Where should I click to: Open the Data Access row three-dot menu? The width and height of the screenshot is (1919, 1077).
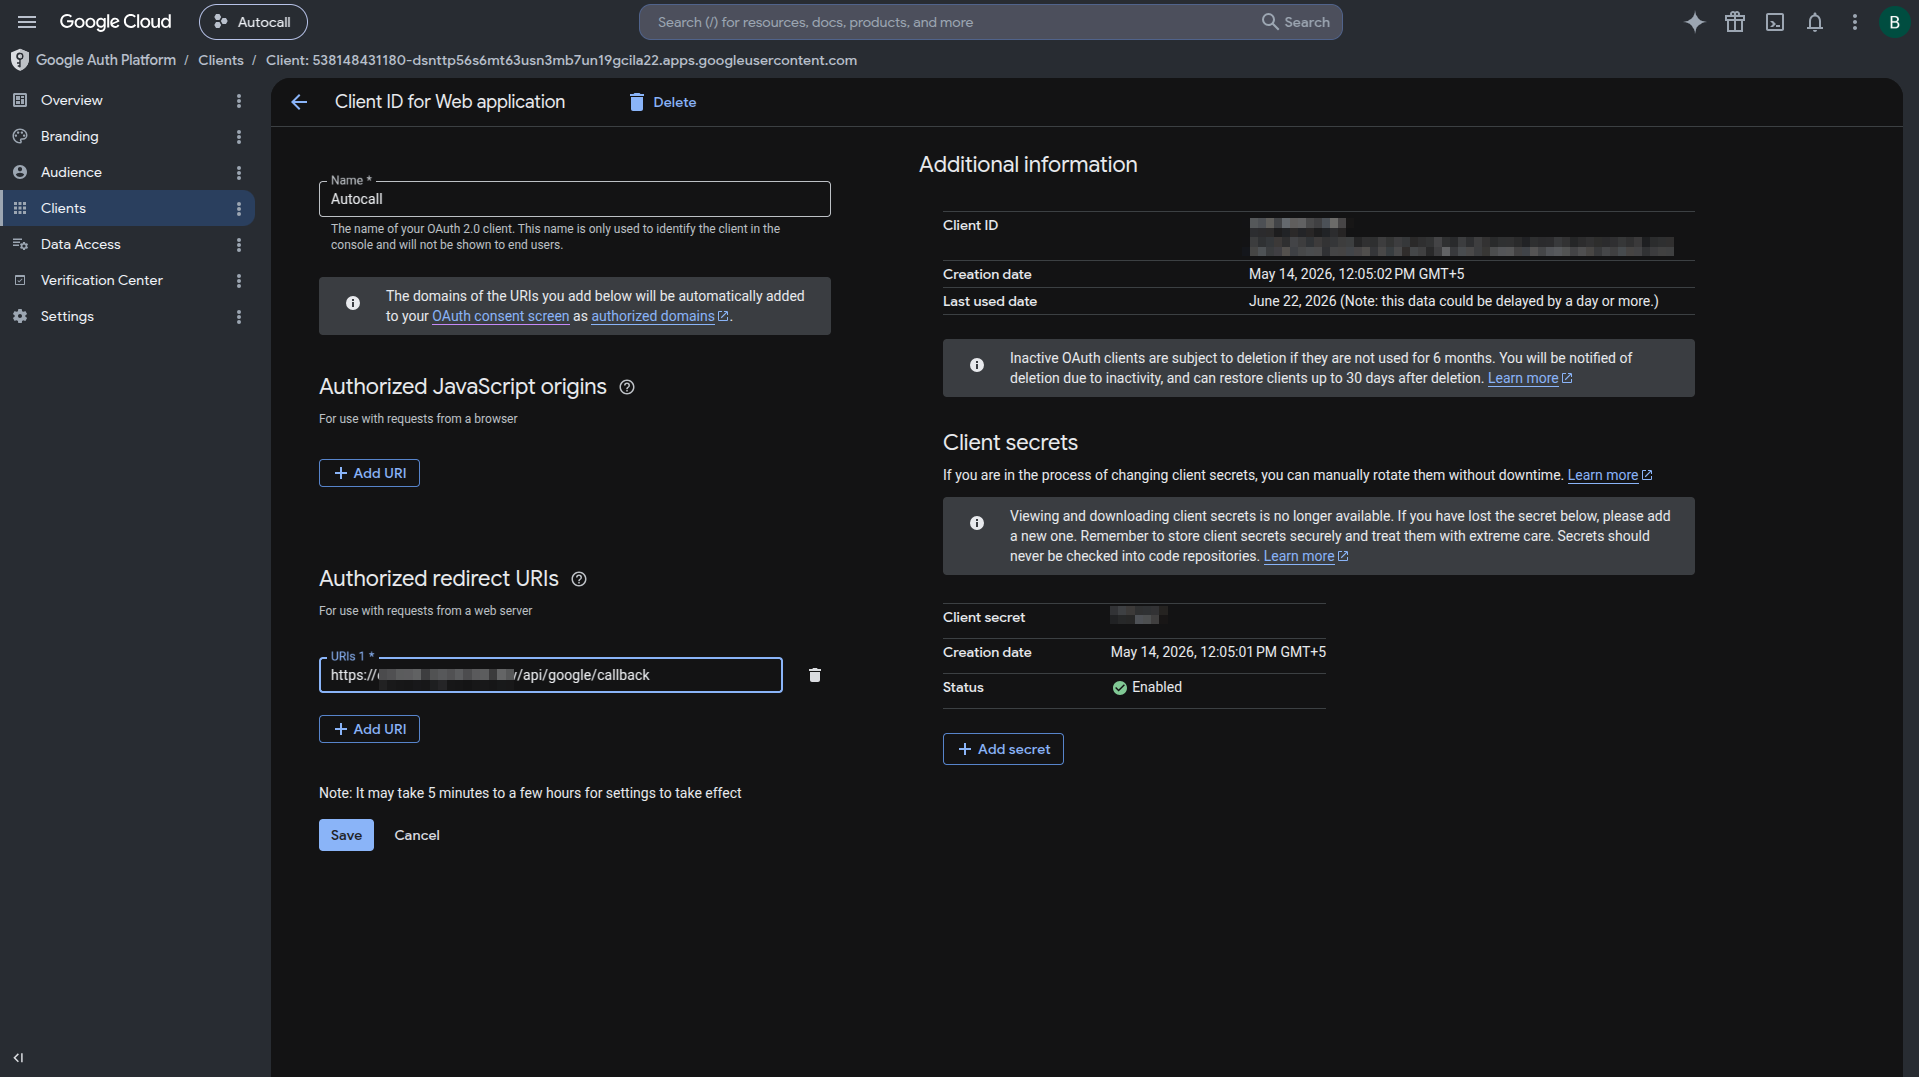pos(238,245)
